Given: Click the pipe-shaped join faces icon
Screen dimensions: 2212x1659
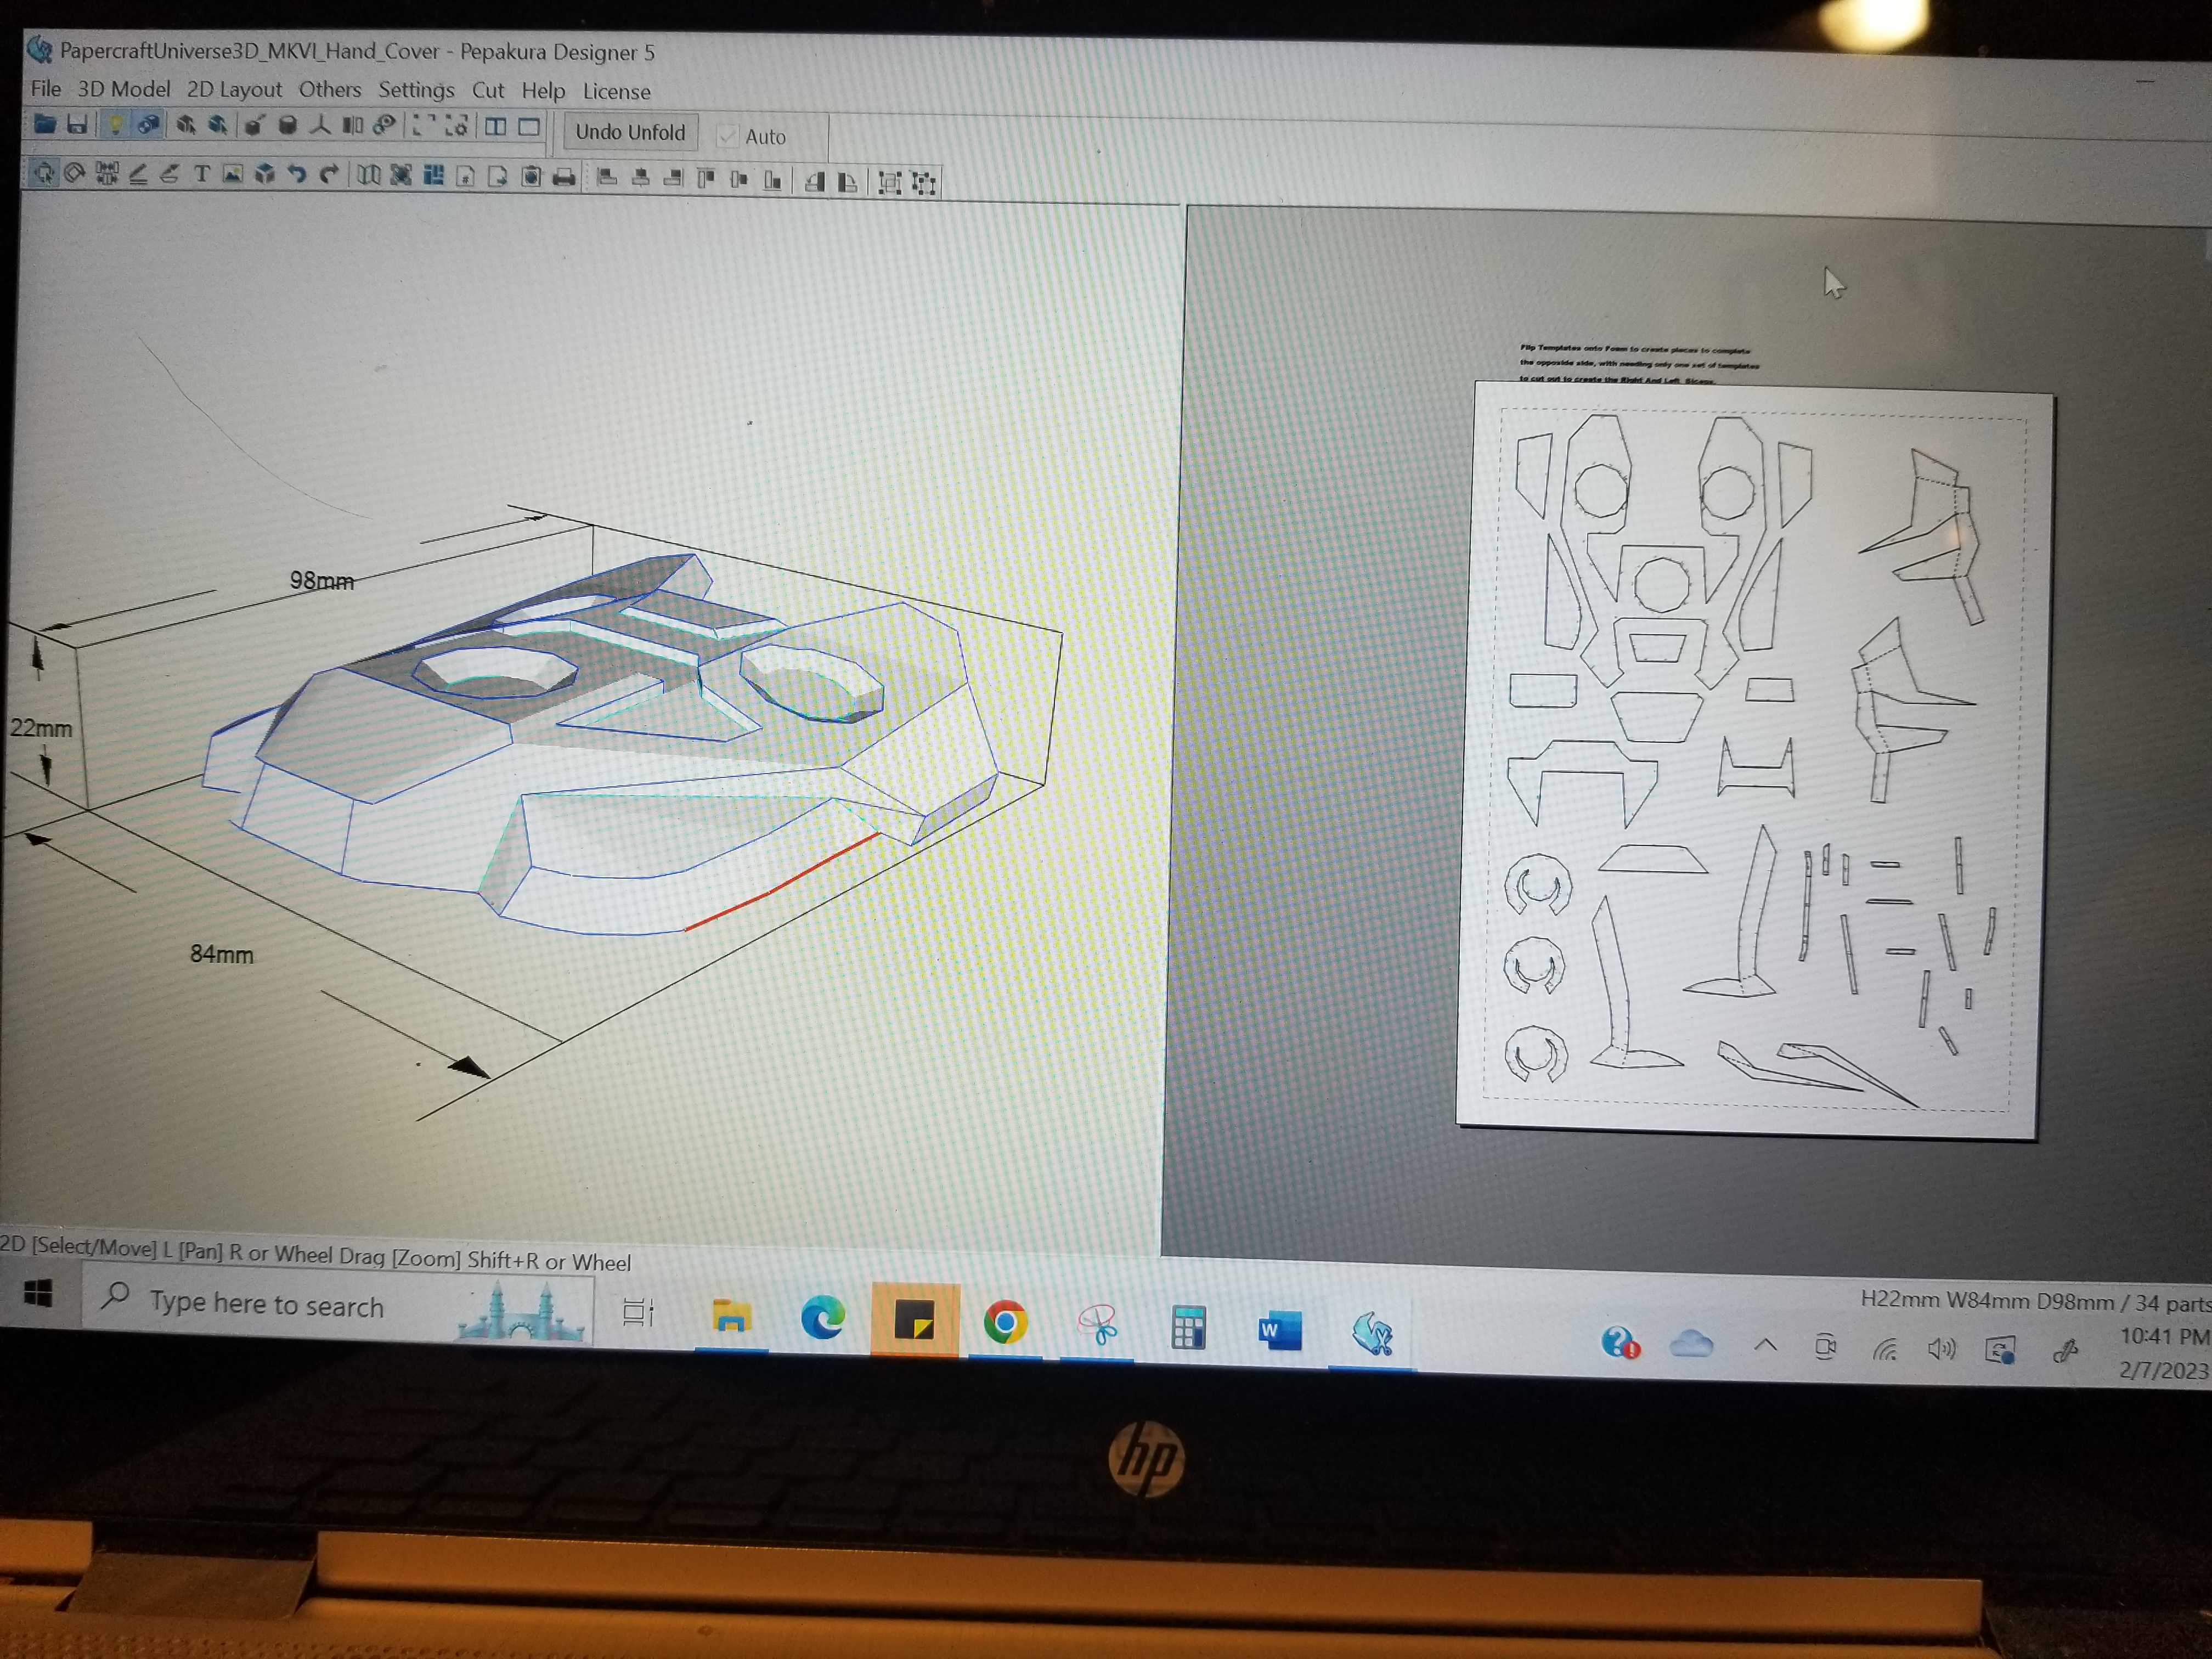Looking at the screenshot, I should (x=287, y=125).
